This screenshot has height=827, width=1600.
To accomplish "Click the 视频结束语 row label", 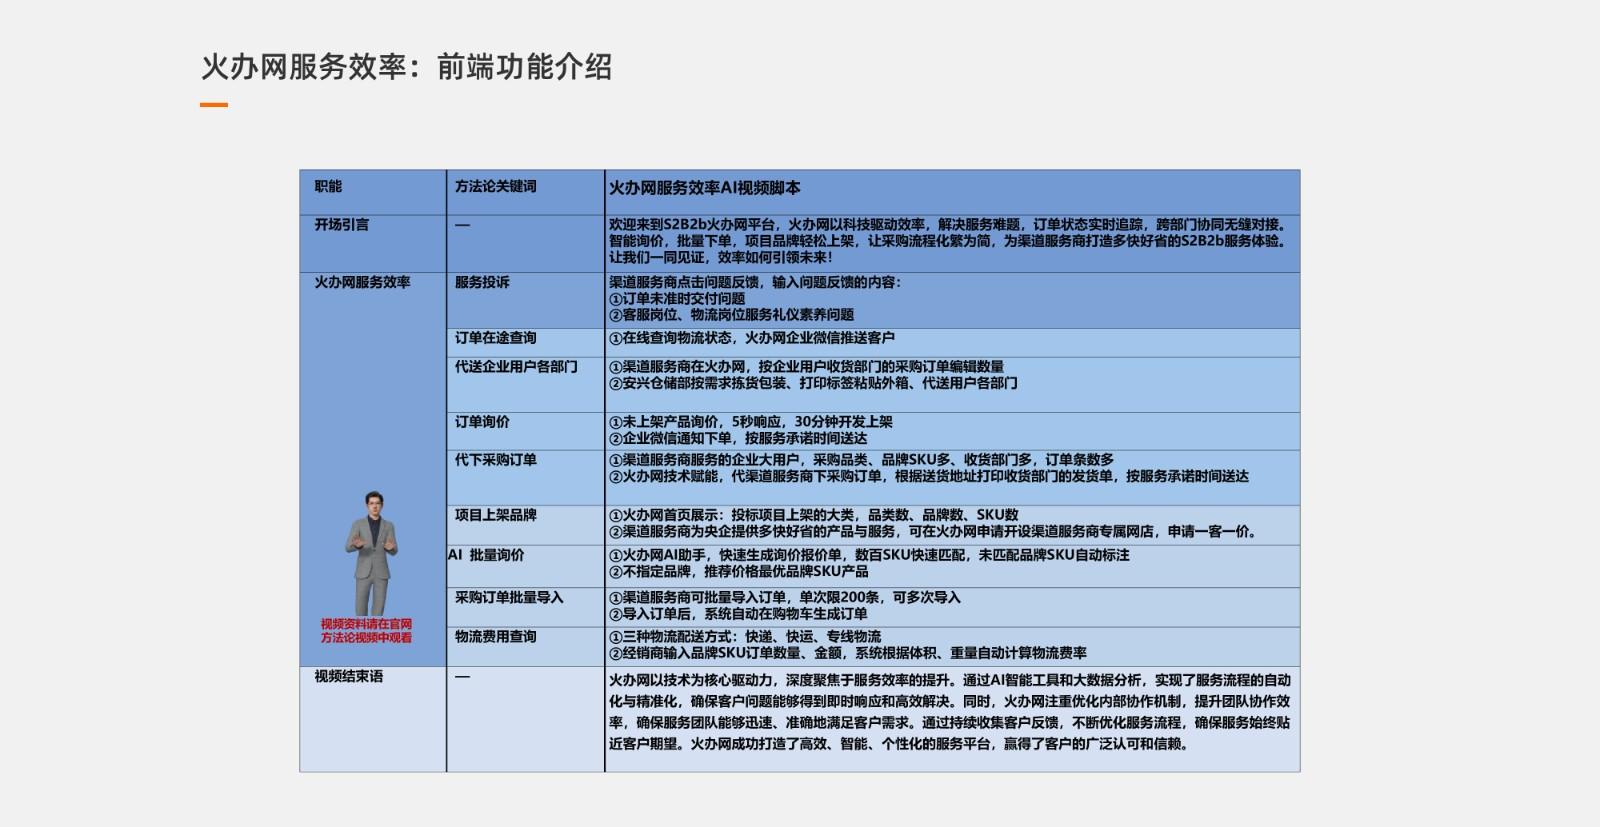I will (x=349, y=677).
